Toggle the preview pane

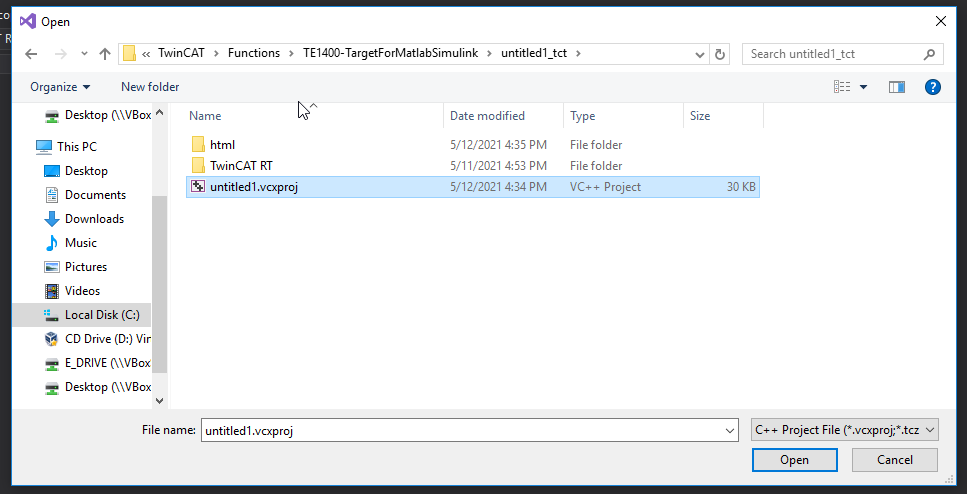tap(897, 87)
